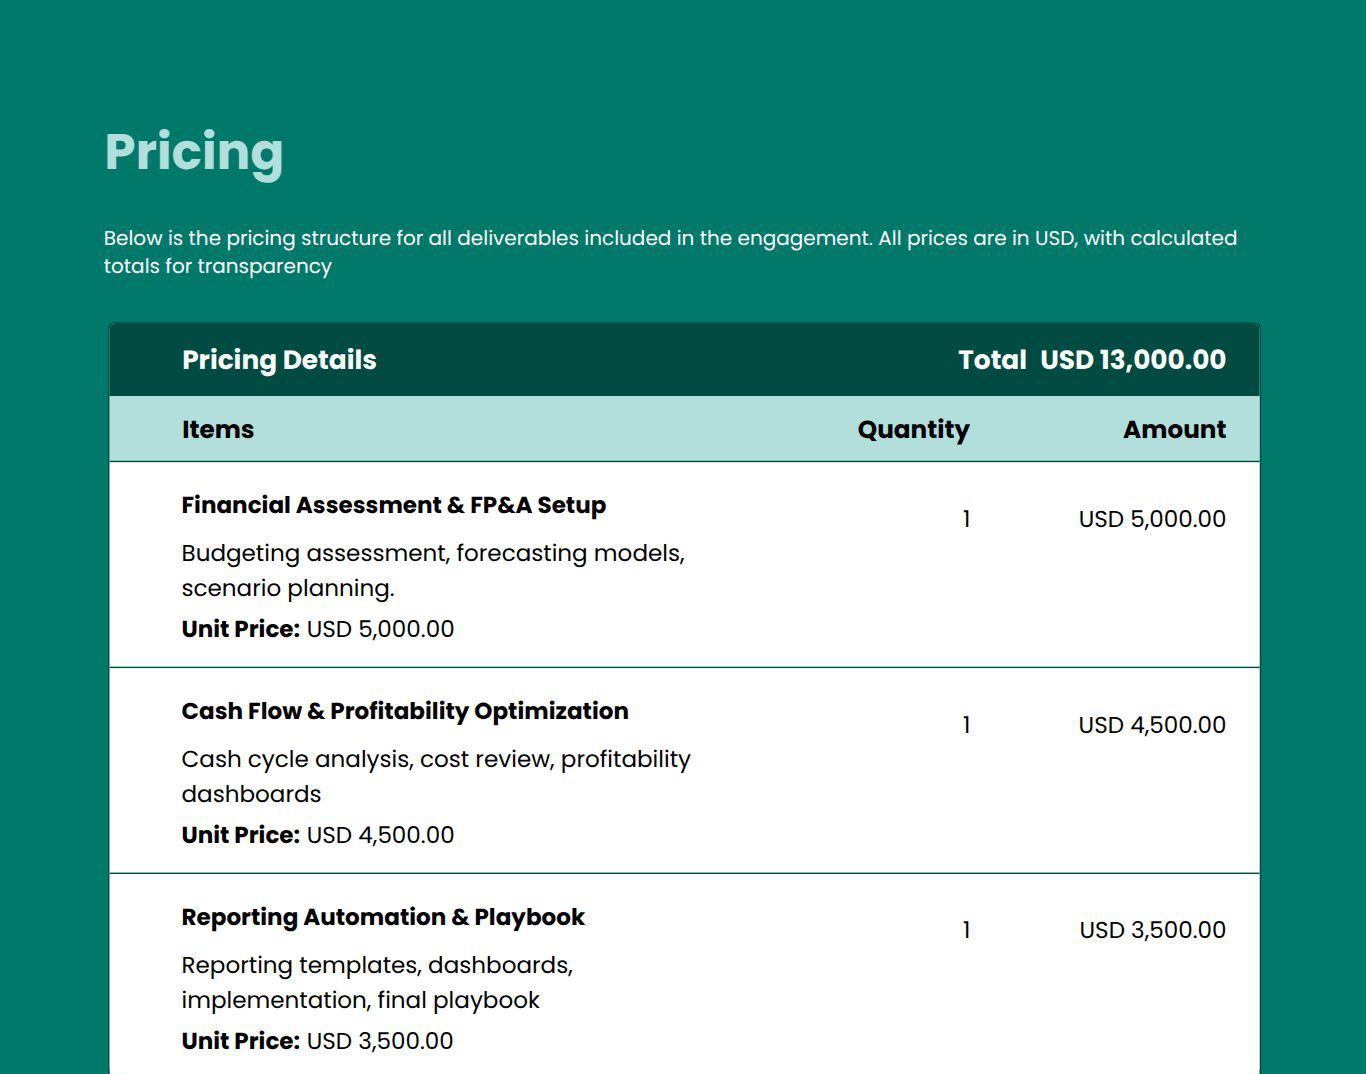The image size is (1366, 1074).
Task: Select the budgeting assessment description text
Action: pyautogui.click(x=433, y=570)
